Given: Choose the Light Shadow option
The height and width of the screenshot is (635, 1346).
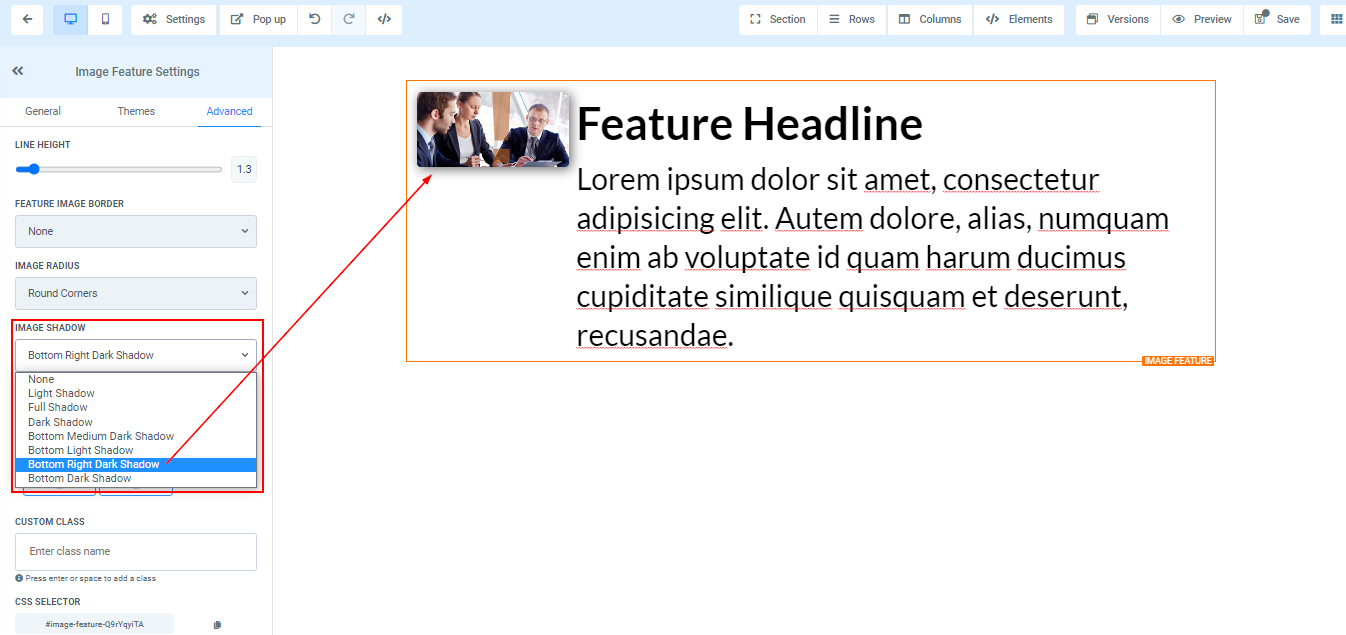Looking at the screenshot, I should [x=61, y=393].
